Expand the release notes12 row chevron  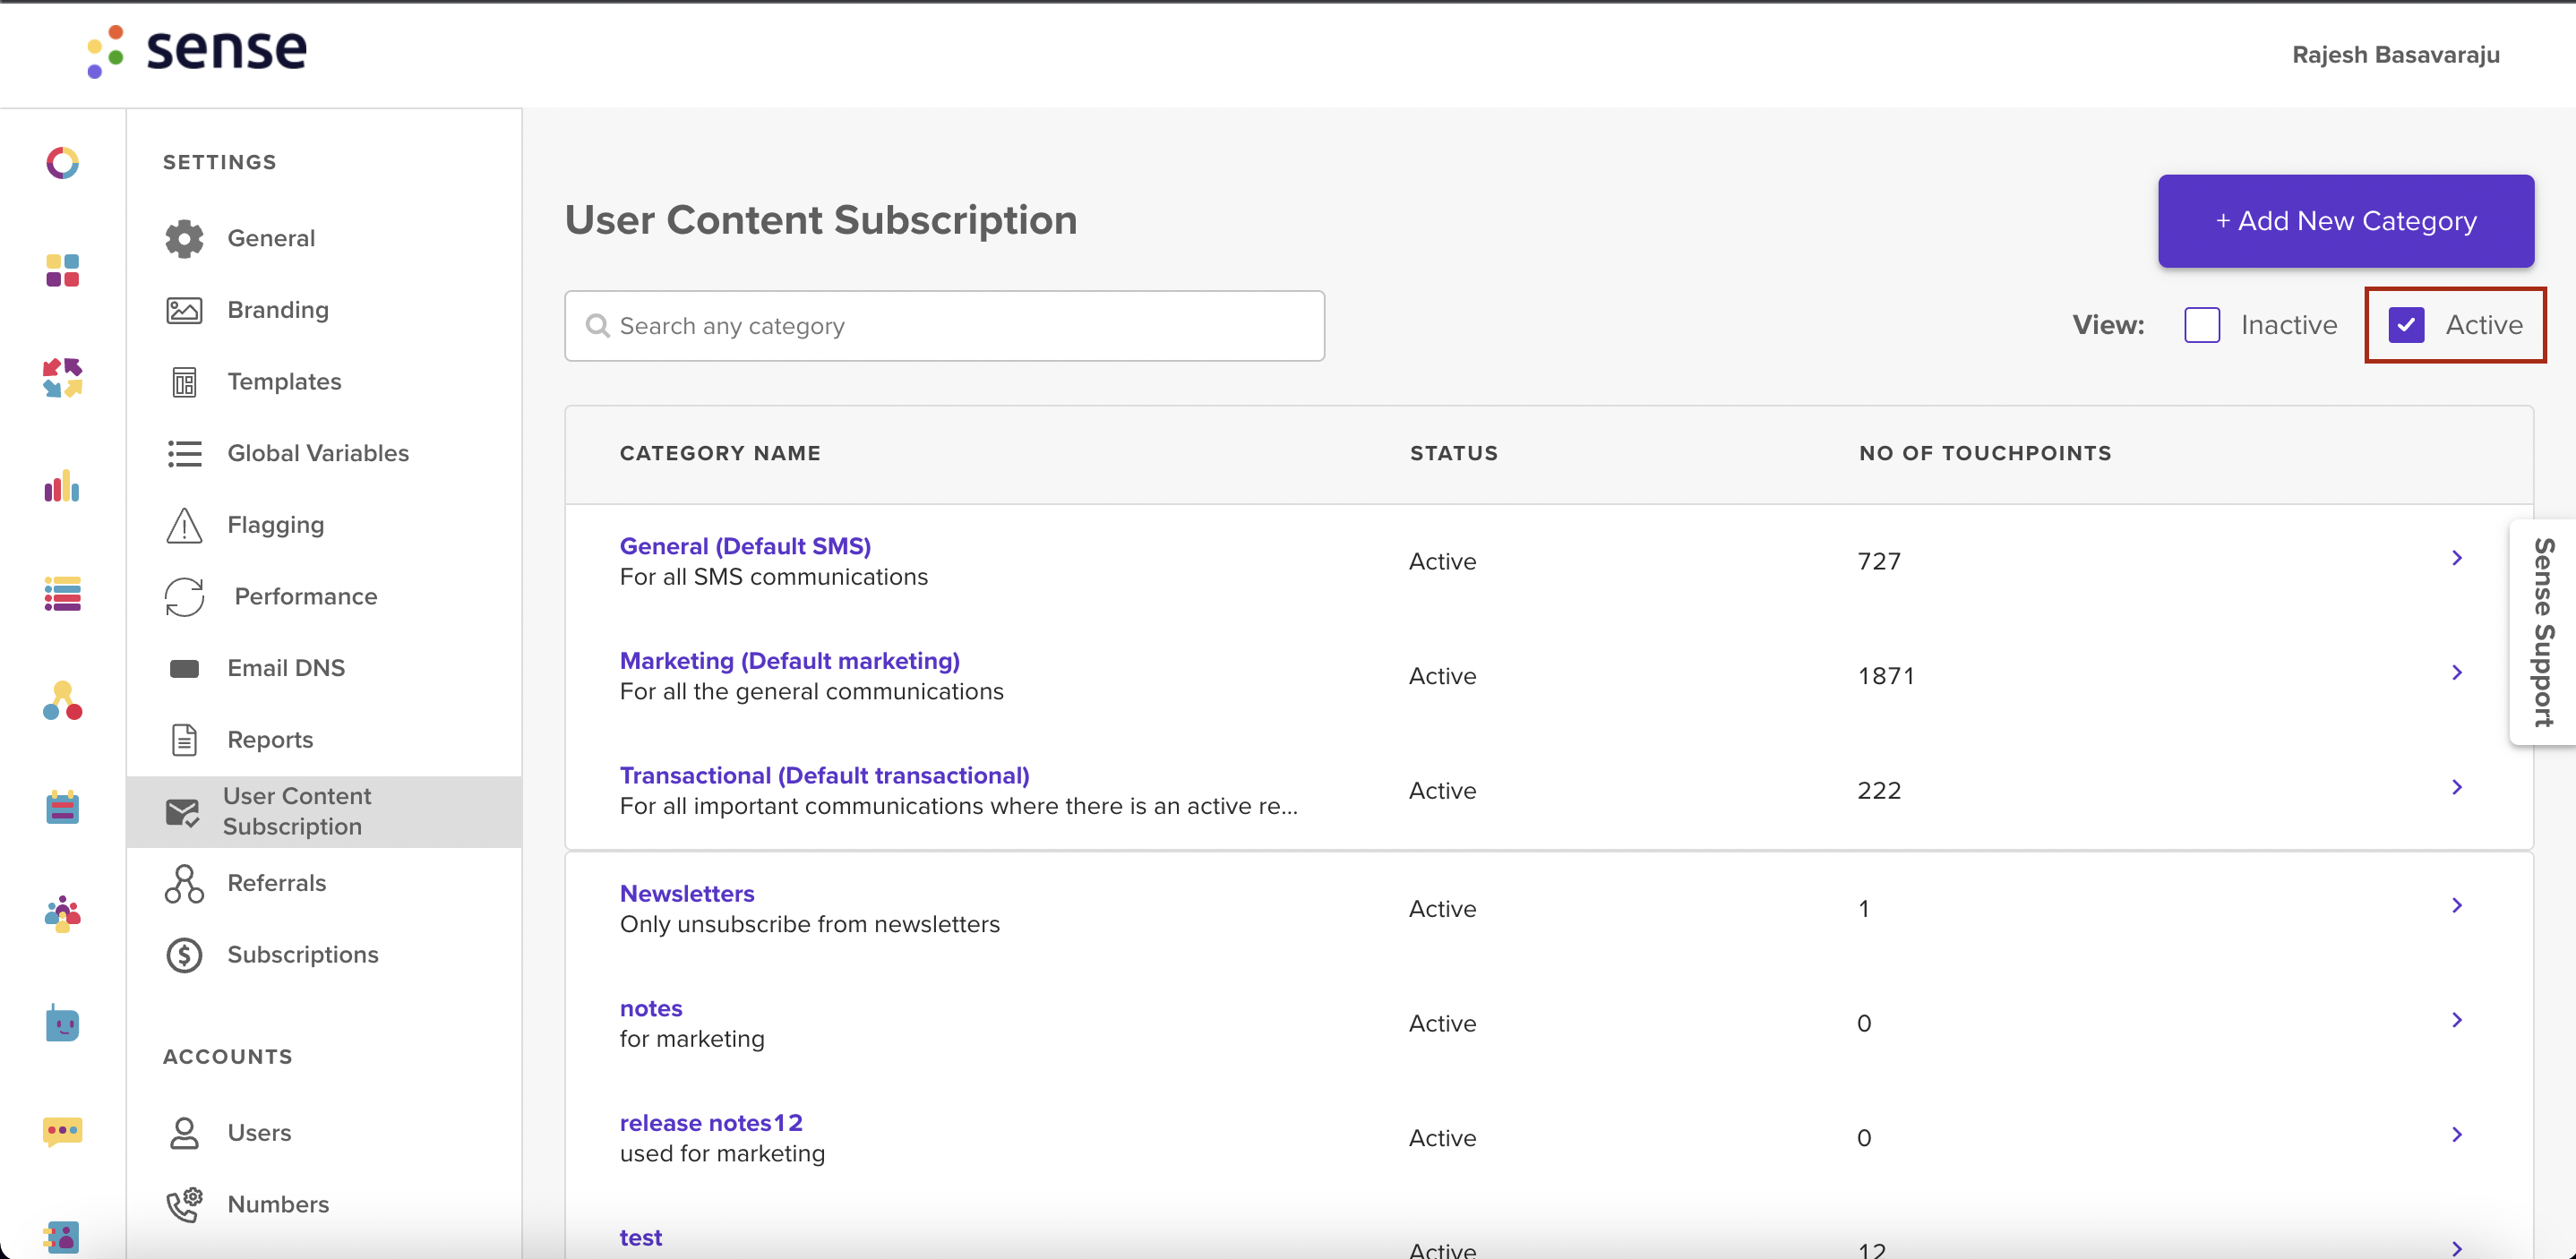(2456, 1135)
